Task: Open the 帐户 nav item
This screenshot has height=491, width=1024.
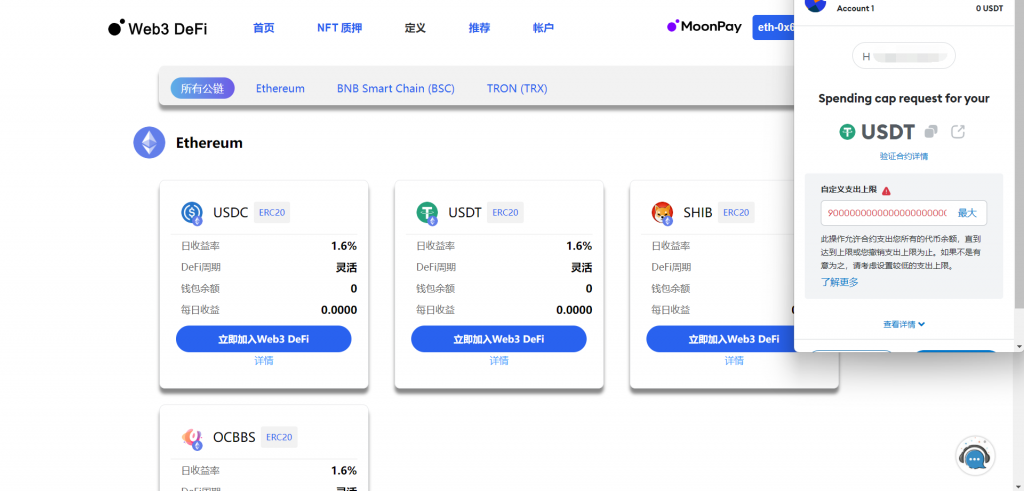Action: pyautogui.click(x=543, y=28)
